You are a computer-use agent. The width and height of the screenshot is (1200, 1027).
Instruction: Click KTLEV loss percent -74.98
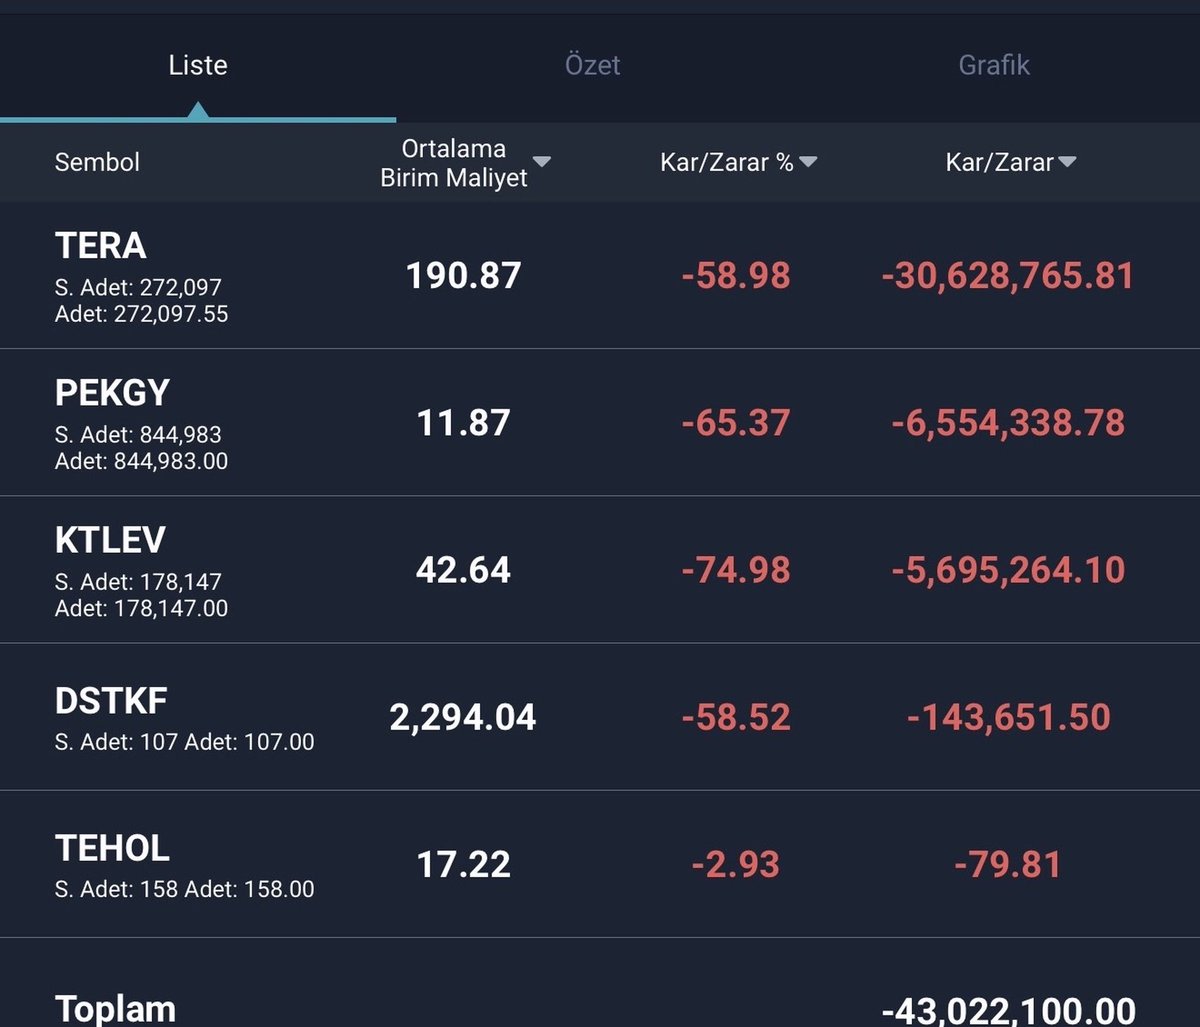(736, 570)
